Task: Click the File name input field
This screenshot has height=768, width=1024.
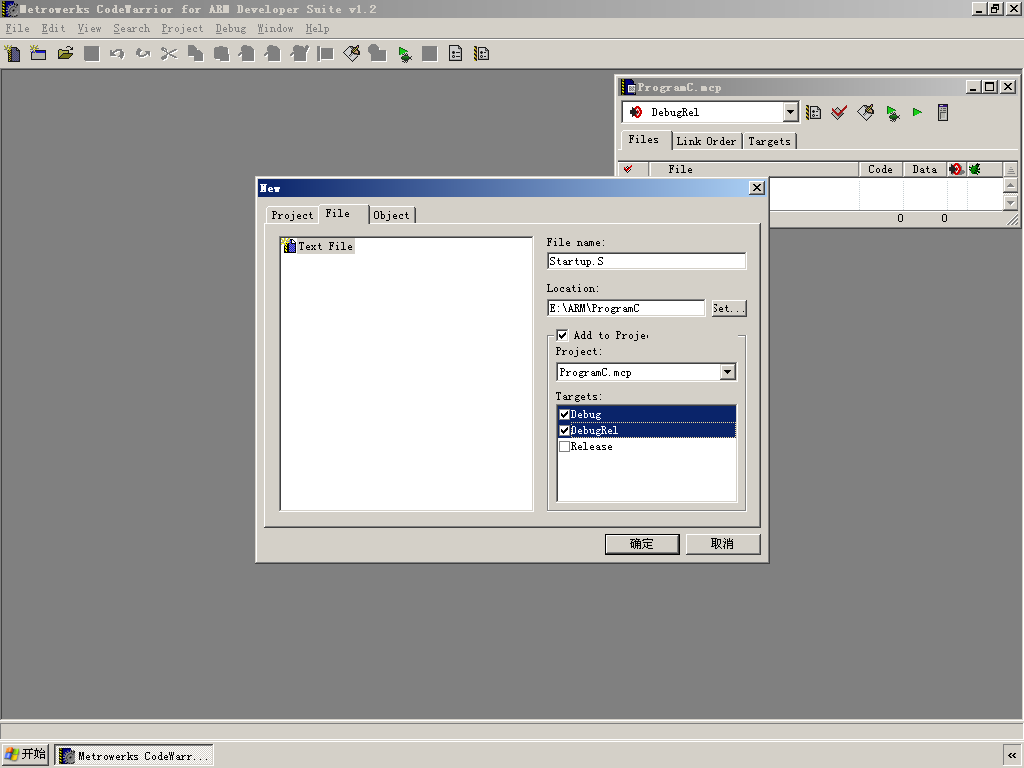Action: pyautogui.click(x=647, y=261)
